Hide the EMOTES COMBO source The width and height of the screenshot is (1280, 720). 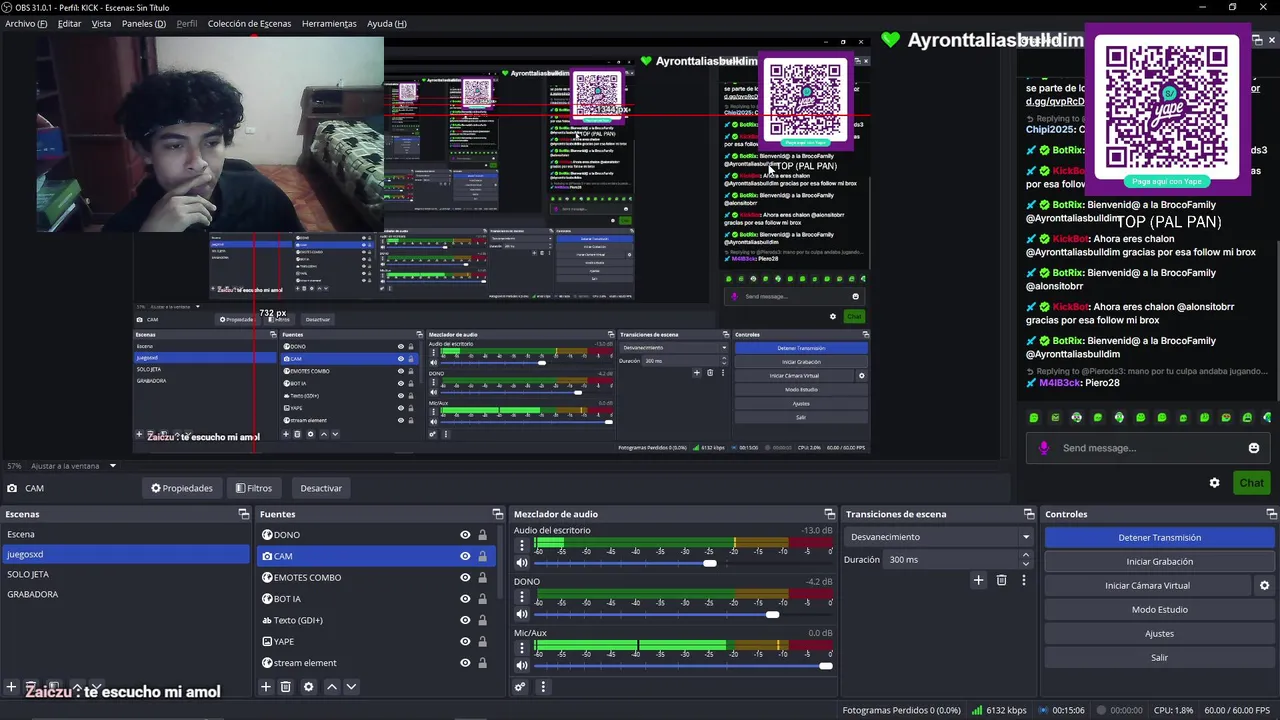tap(465, 577)
